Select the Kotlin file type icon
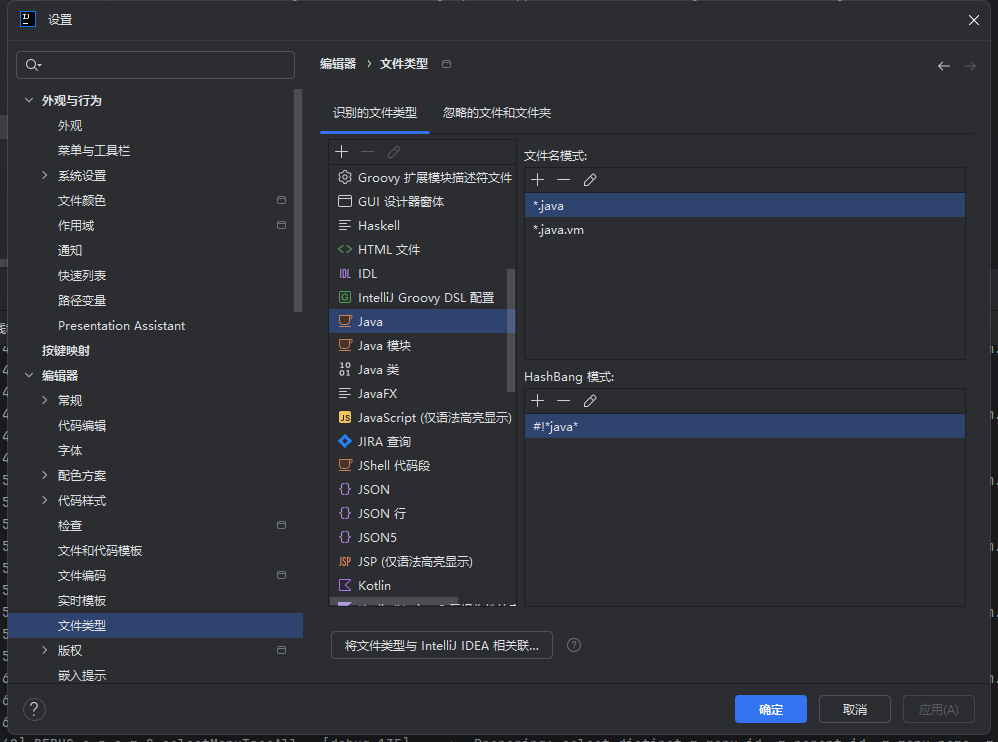Viewport: 998px width, 742px height. pos(345,585)
